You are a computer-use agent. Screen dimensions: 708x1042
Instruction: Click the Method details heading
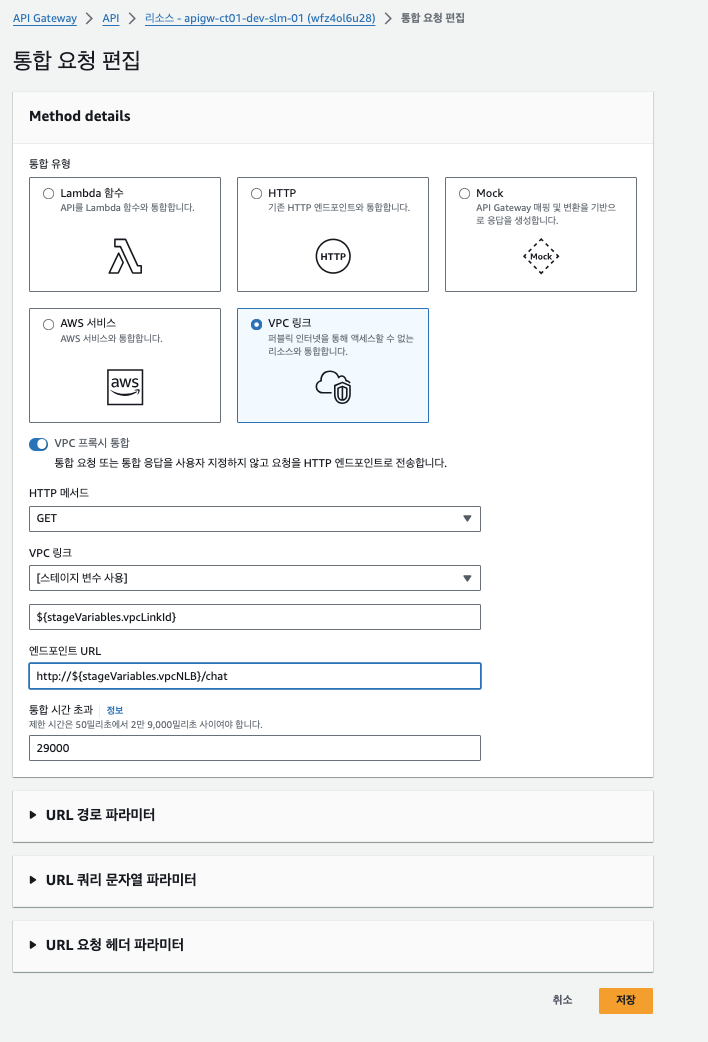80,116
